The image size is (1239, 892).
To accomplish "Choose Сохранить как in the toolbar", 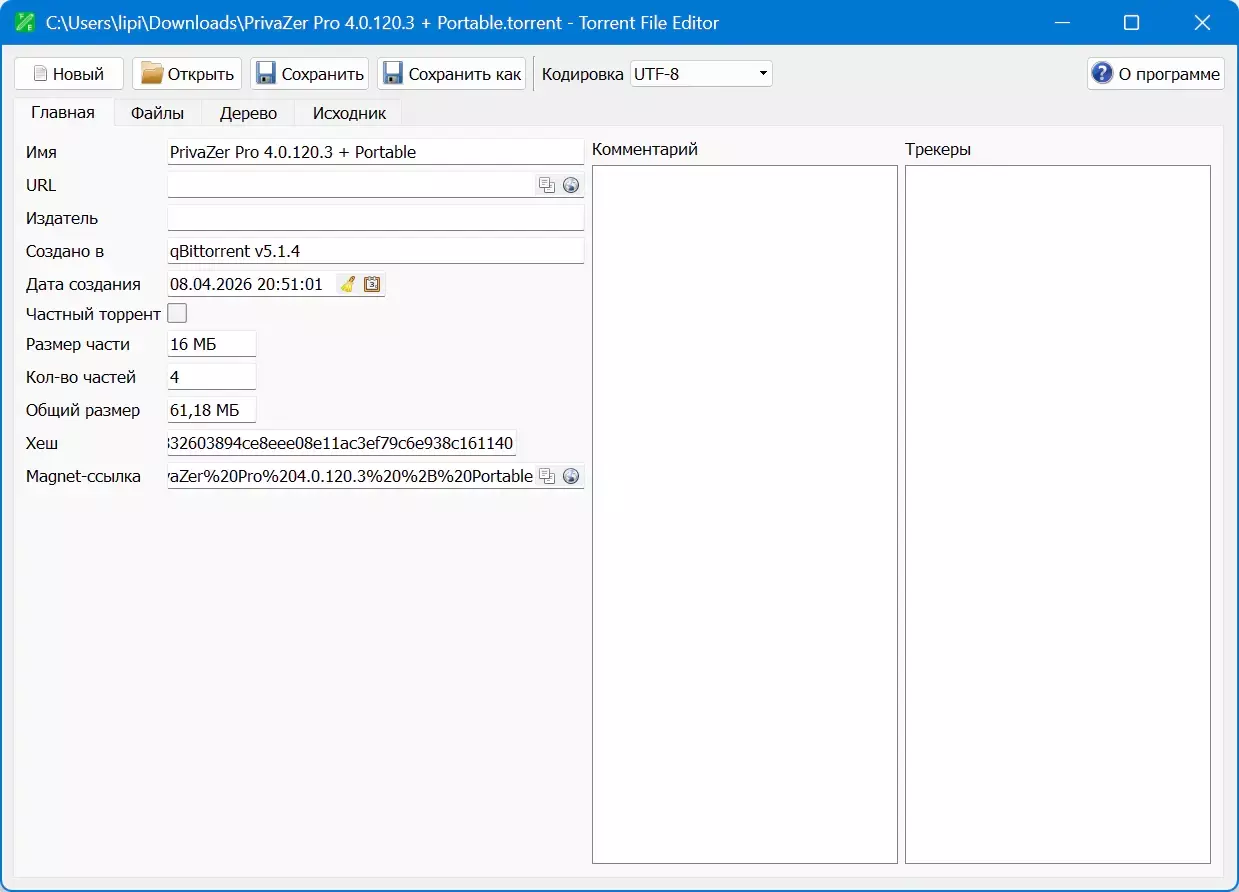I will 452,74.
